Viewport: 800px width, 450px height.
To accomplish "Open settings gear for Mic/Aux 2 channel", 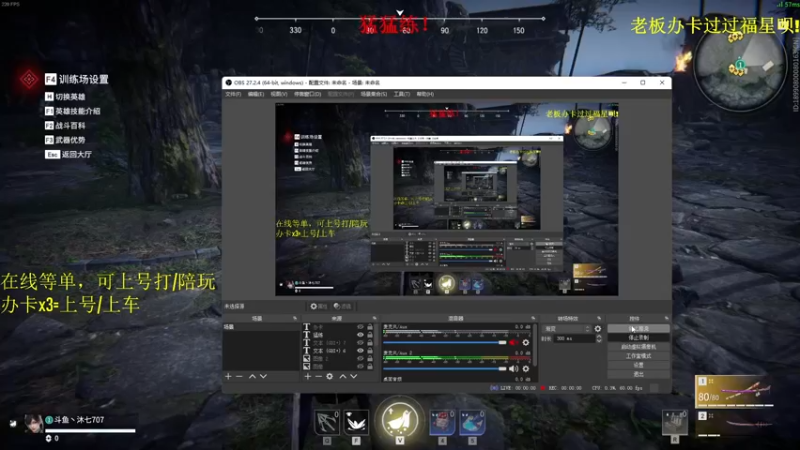I will click(x=526, y=368).
